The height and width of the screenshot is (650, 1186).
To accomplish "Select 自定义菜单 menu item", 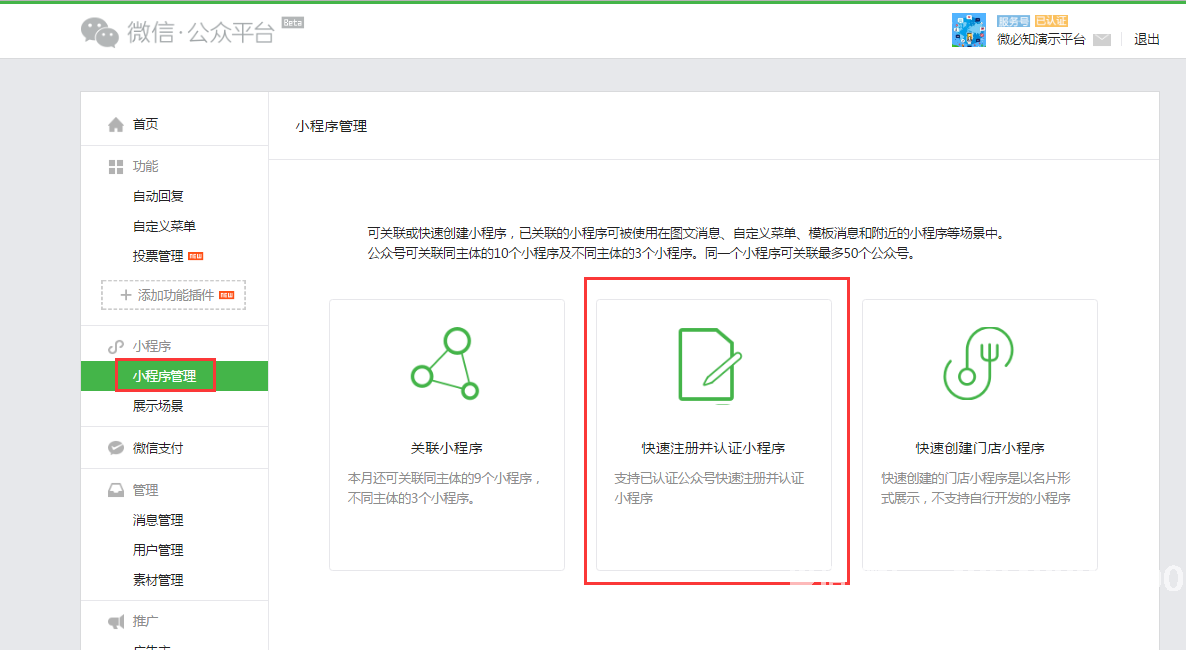I will (x=164, y=226).
